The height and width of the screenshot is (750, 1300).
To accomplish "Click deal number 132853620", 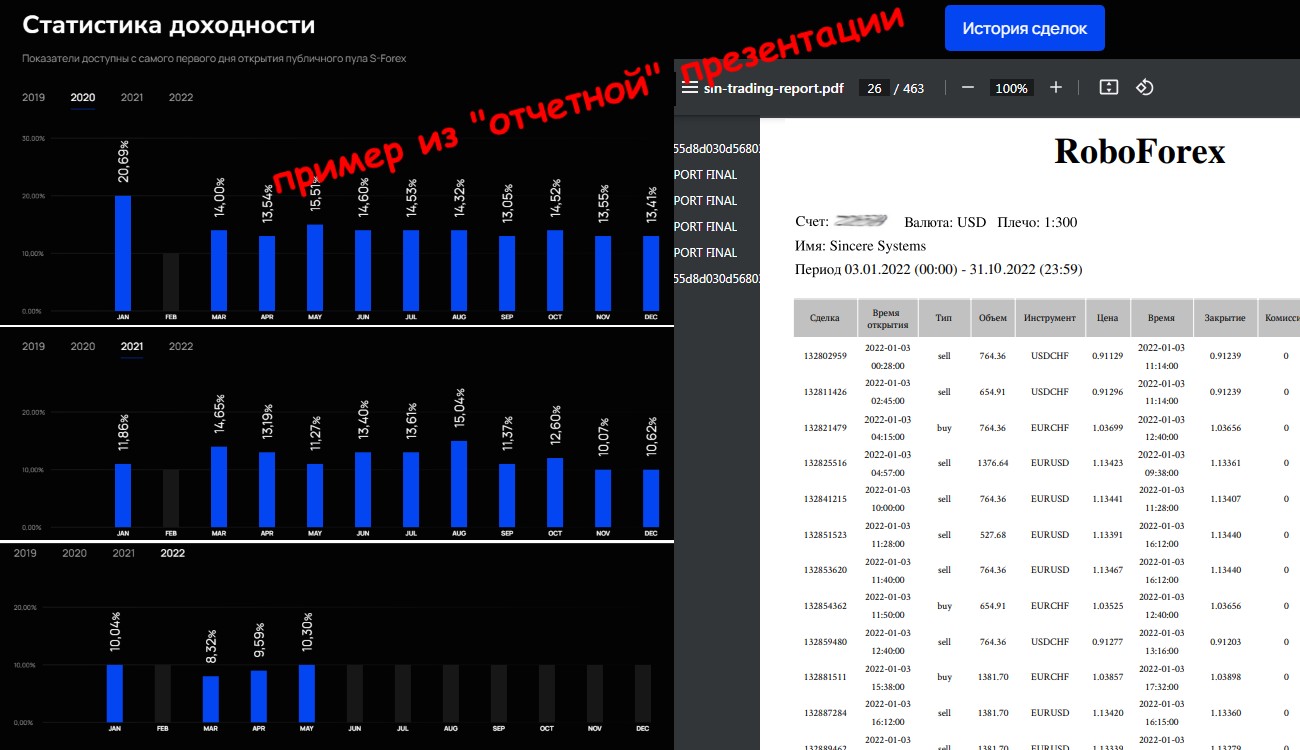I will tap(825, 570).
